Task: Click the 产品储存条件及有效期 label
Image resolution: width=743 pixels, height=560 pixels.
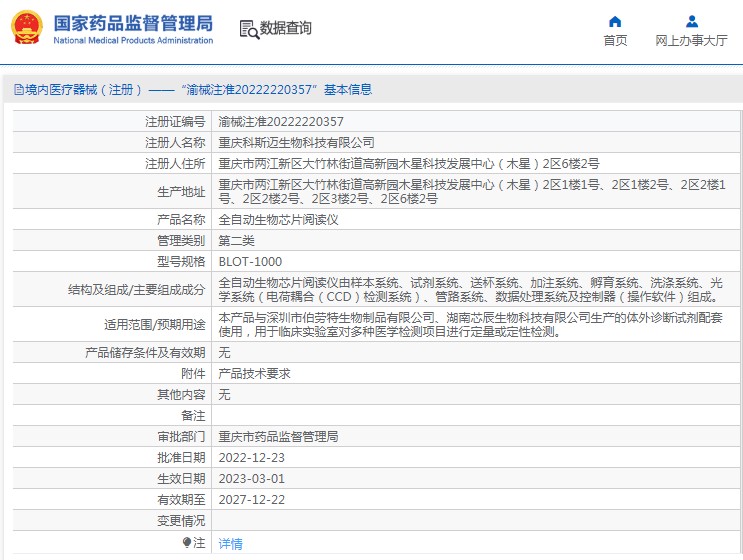Action: pyautogui.click(x=145, y=352)
